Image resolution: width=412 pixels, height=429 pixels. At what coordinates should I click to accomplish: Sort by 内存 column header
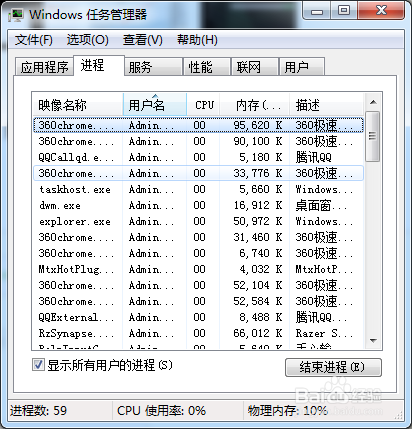[x=255, y=105]
